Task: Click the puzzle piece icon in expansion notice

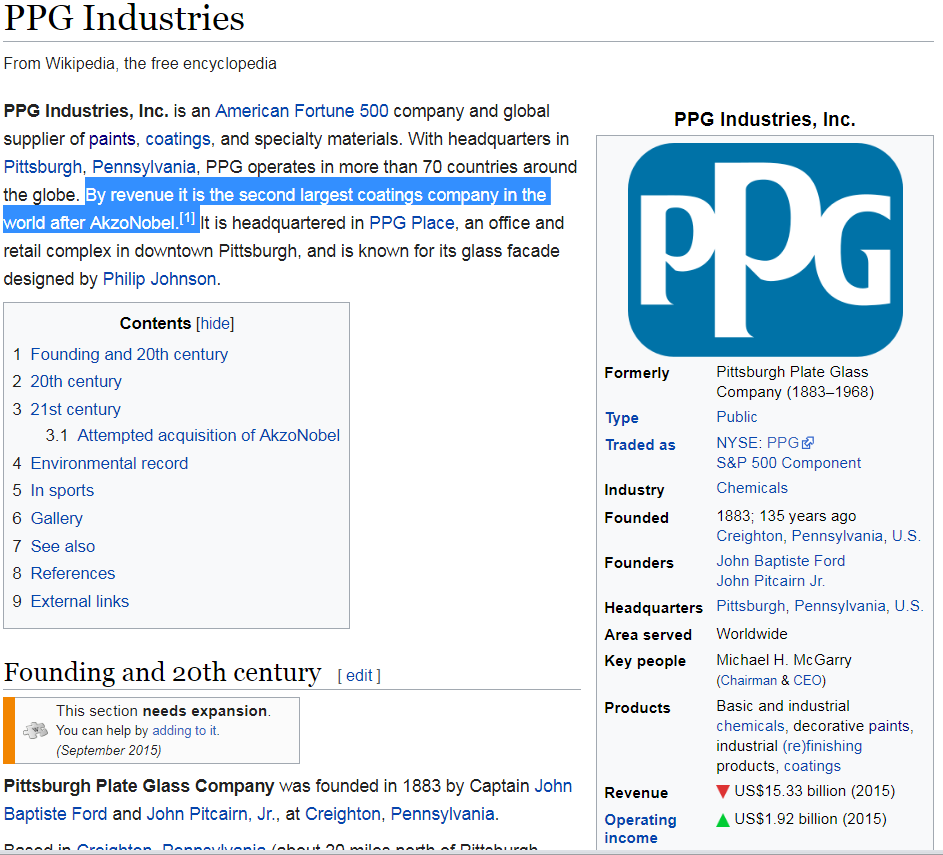Action: point(35,731)
